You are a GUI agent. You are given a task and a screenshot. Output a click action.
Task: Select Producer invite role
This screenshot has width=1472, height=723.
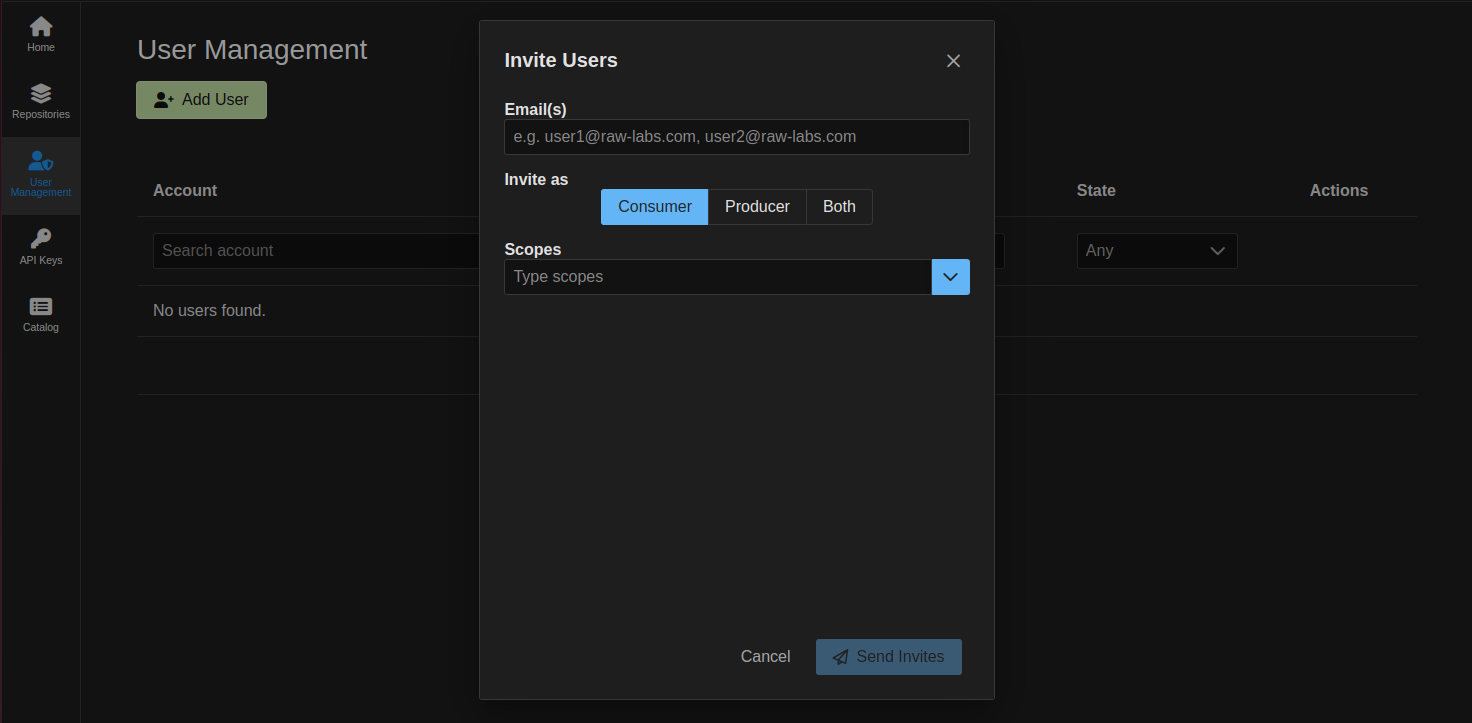point(757,207)
